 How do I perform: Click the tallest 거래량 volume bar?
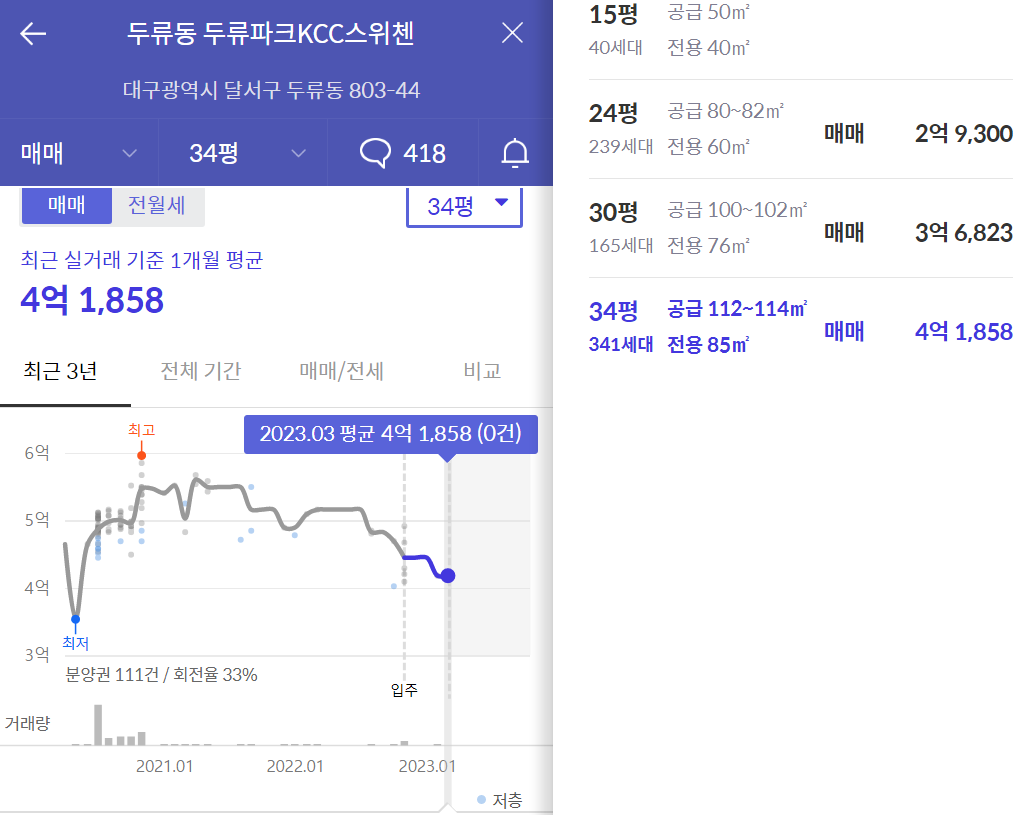coord(98,725)
